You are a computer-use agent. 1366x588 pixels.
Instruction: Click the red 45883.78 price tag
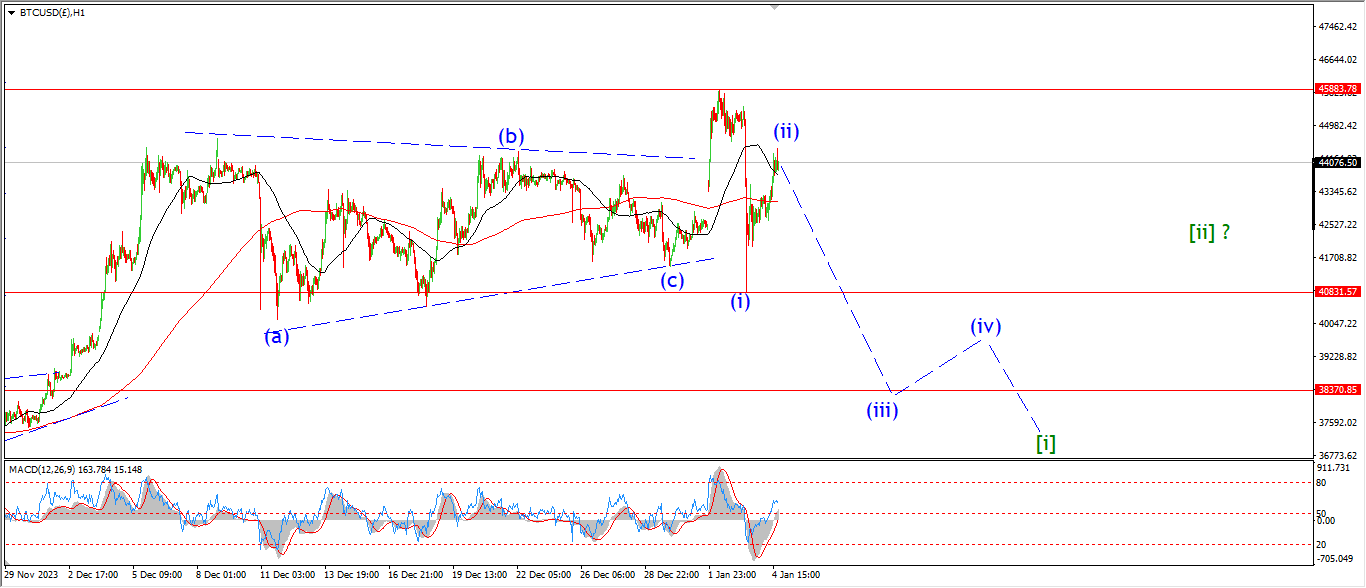[1337, 89]
